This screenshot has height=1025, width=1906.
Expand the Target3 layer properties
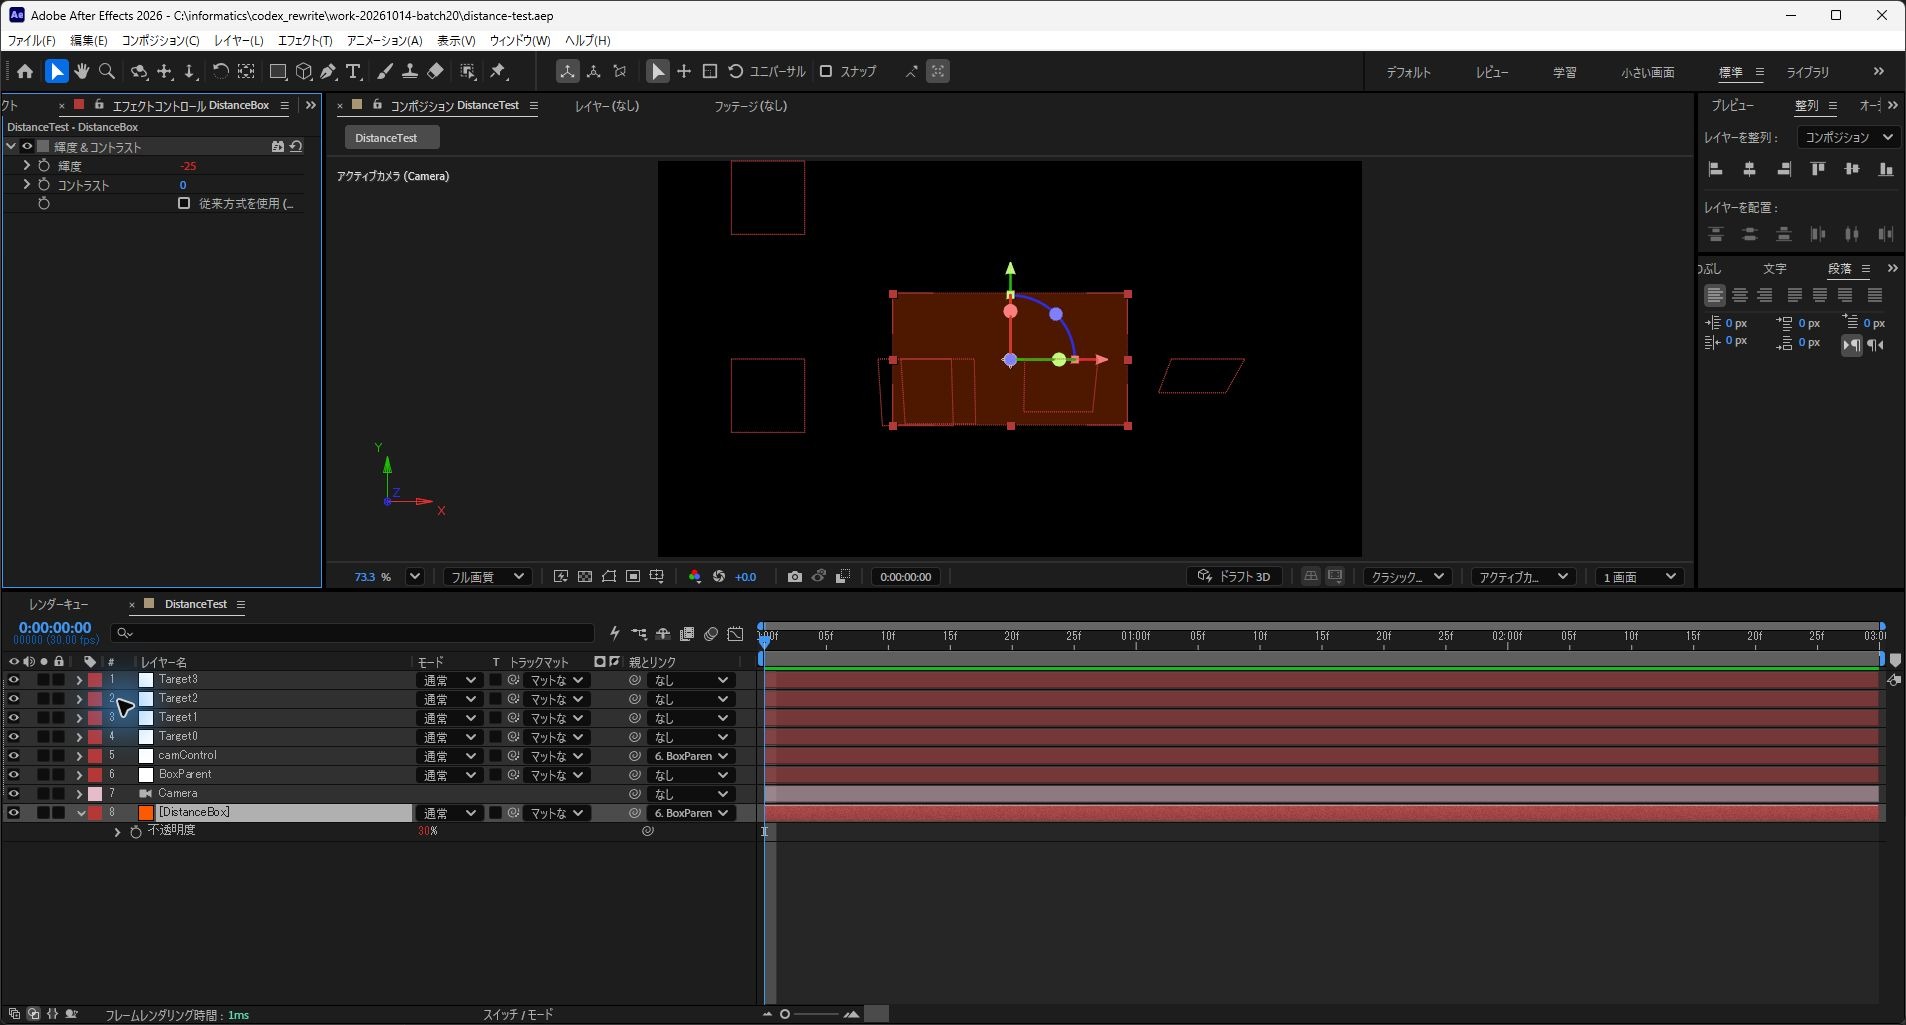(79, 680)
